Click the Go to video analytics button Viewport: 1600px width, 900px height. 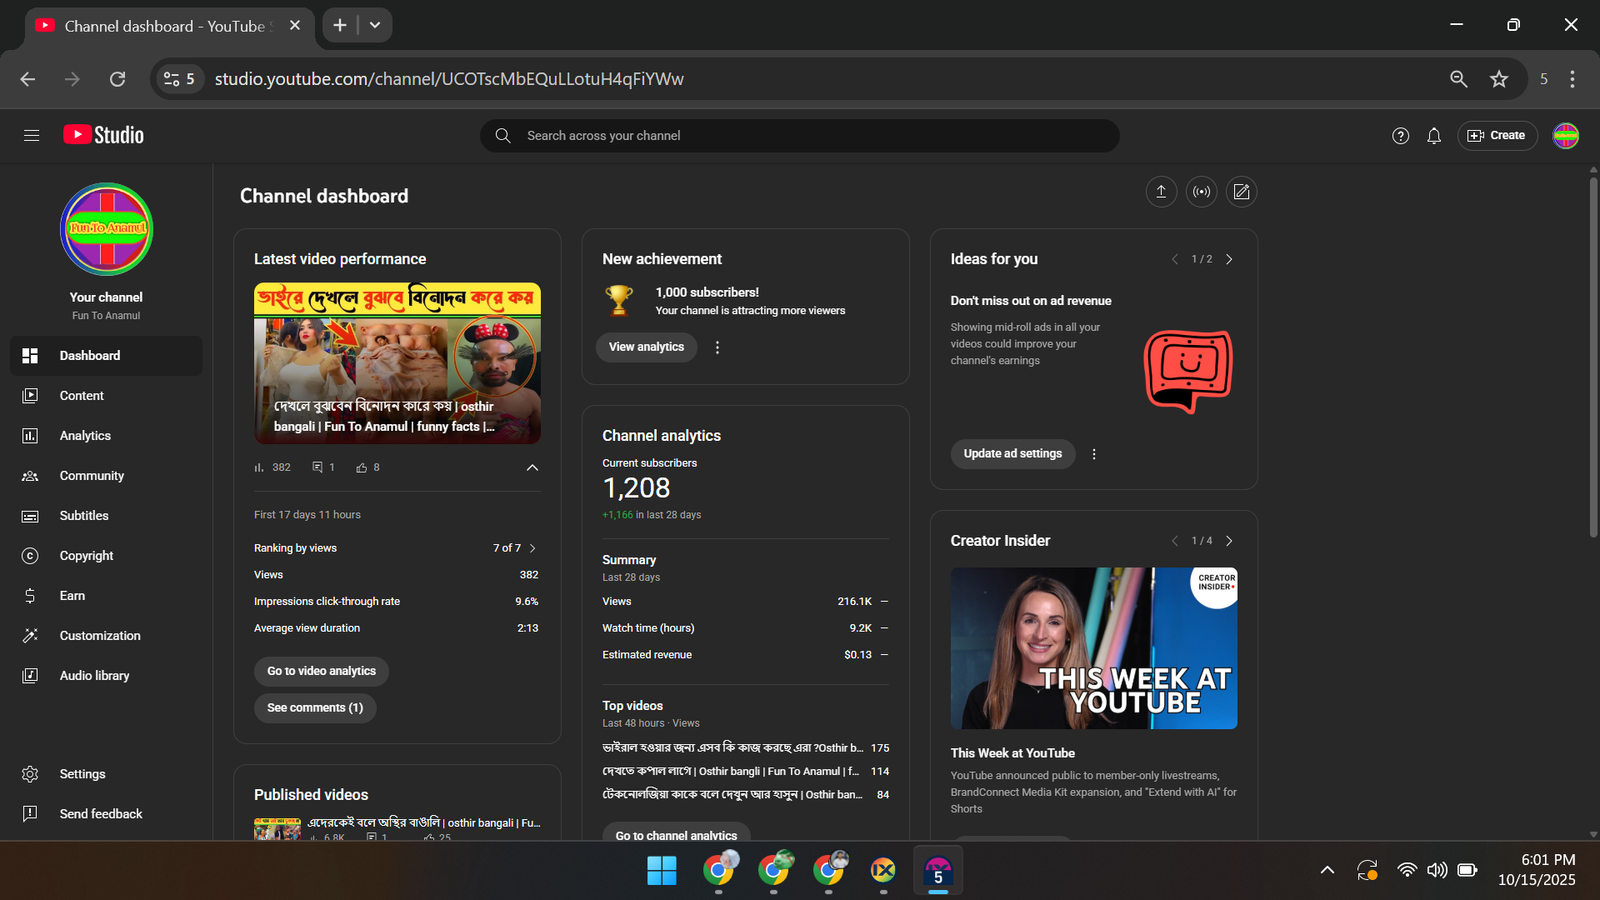pyautogui.click(x=321, y=671)
